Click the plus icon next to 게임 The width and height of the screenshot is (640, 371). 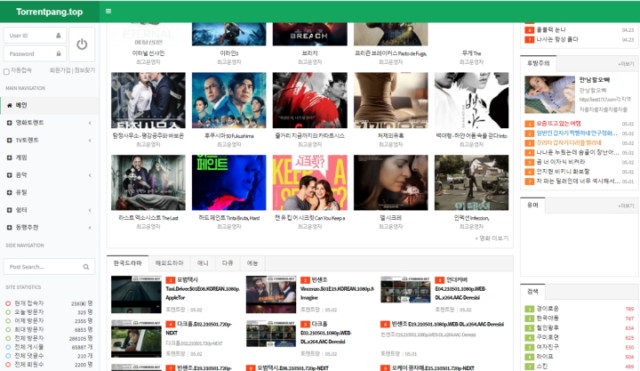coord(9,158)
